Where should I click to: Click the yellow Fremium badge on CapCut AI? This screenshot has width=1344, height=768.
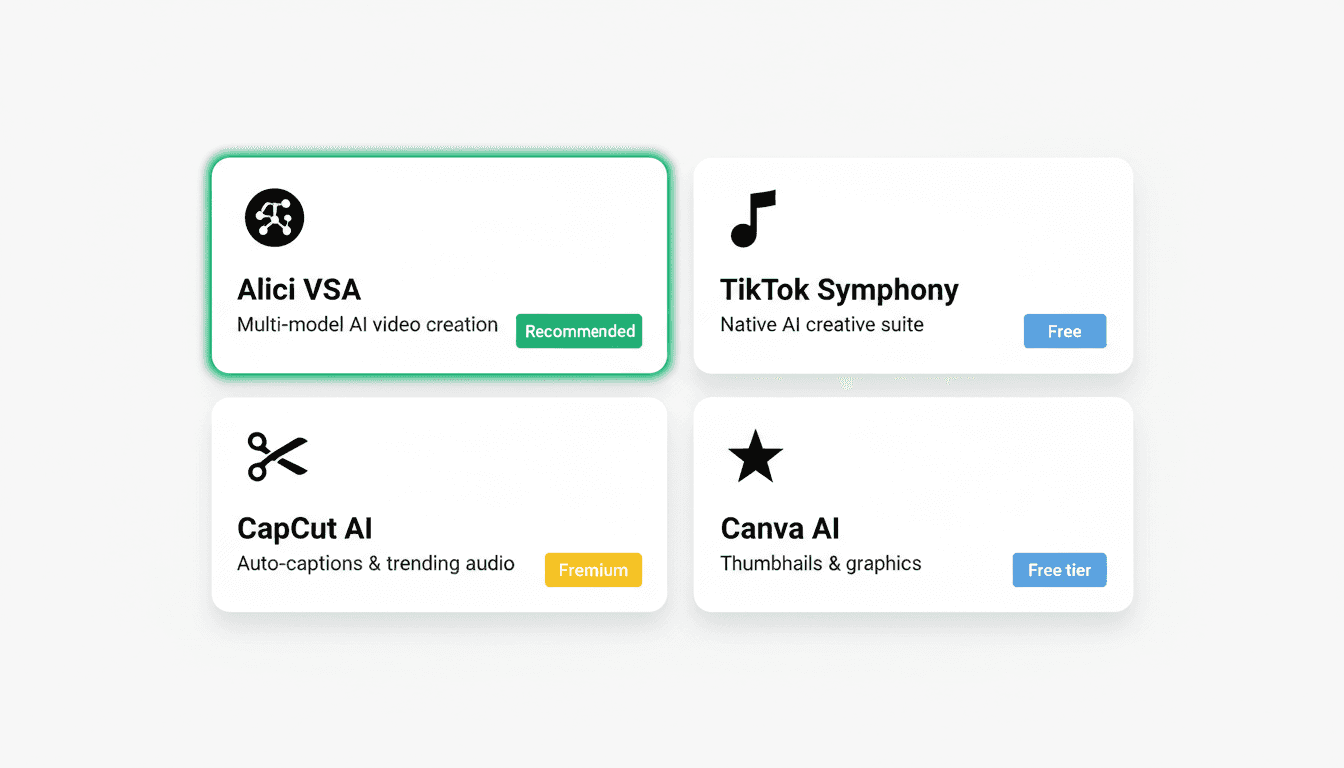click(x=593, y=569)
